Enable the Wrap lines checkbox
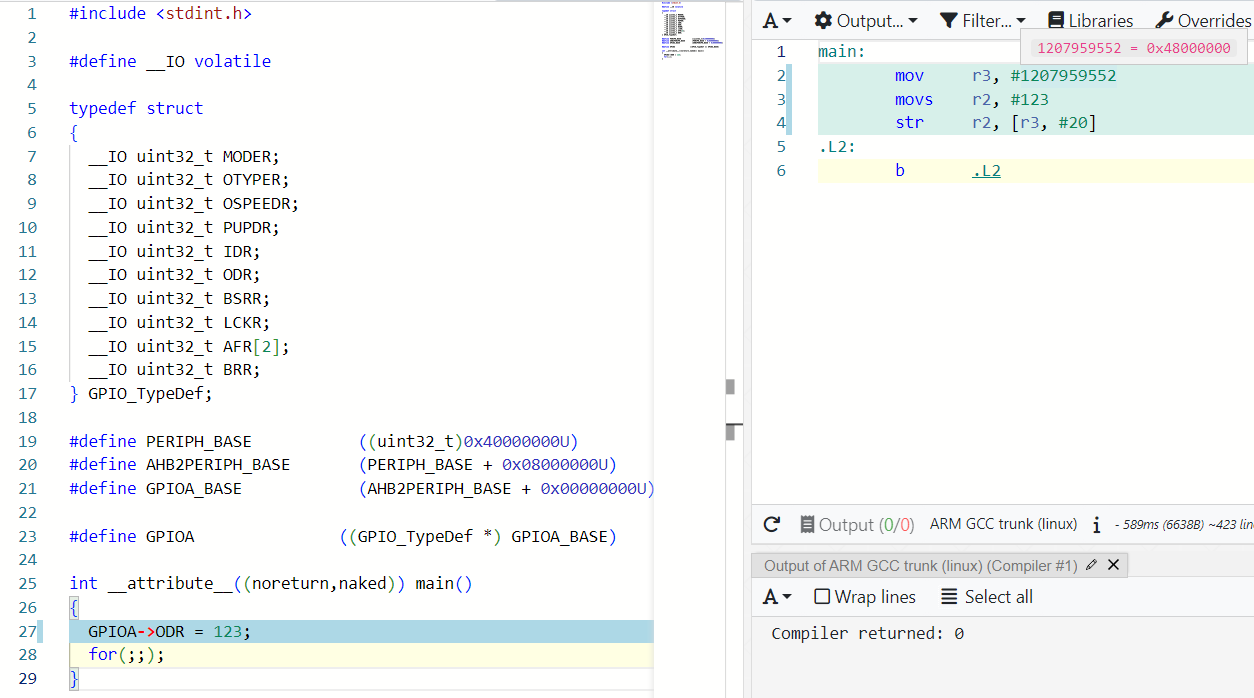 (822, 597)
